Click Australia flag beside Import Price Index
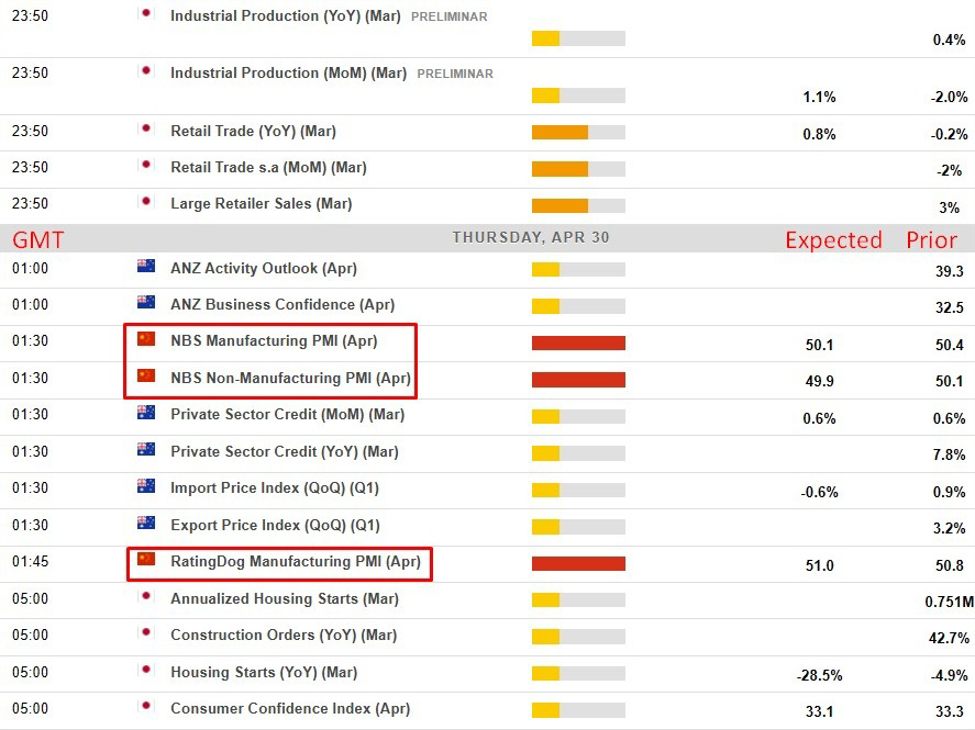This screenshot has height=730, width=975. tap(146, 487)
